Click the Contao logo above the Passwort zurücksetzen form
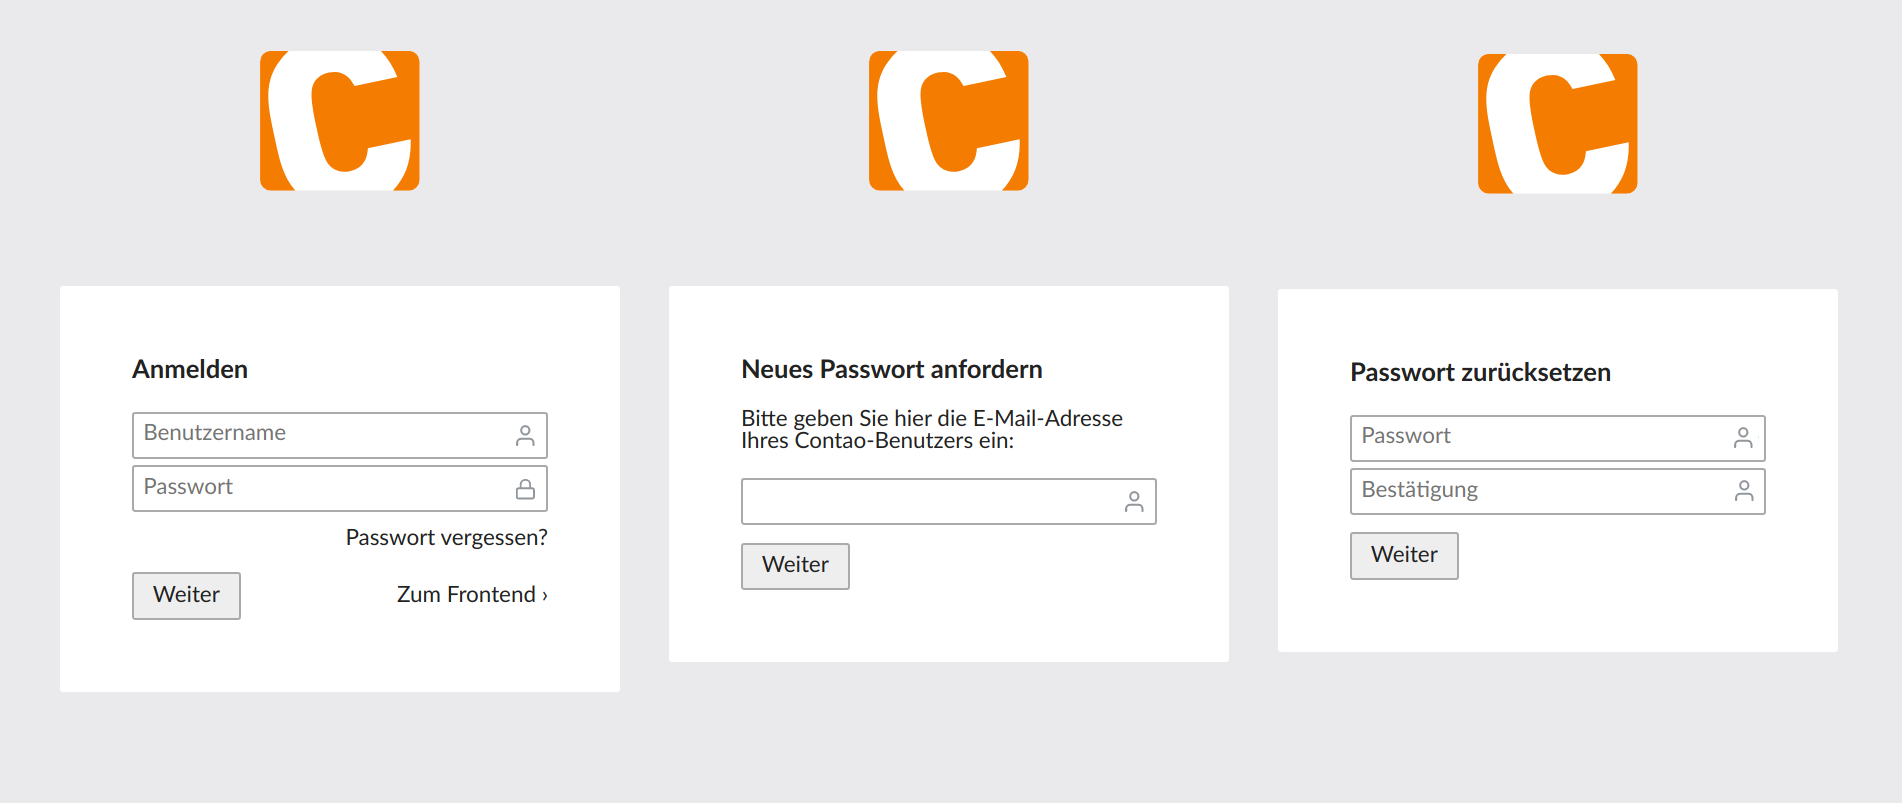This screenshot has width=1902, height=803. [x=1558, y=124]
